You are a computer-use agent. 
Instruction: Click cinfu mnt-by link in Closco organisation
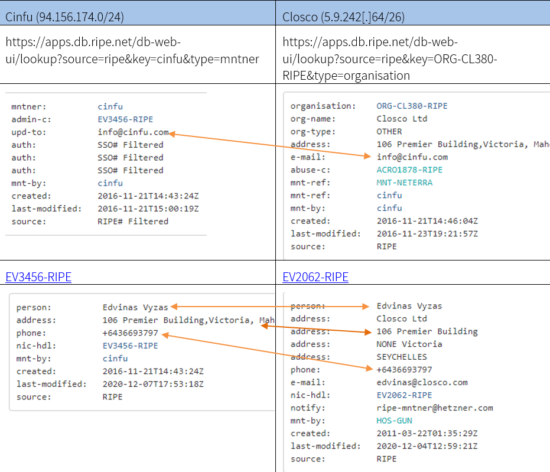(x=389, y=208)
